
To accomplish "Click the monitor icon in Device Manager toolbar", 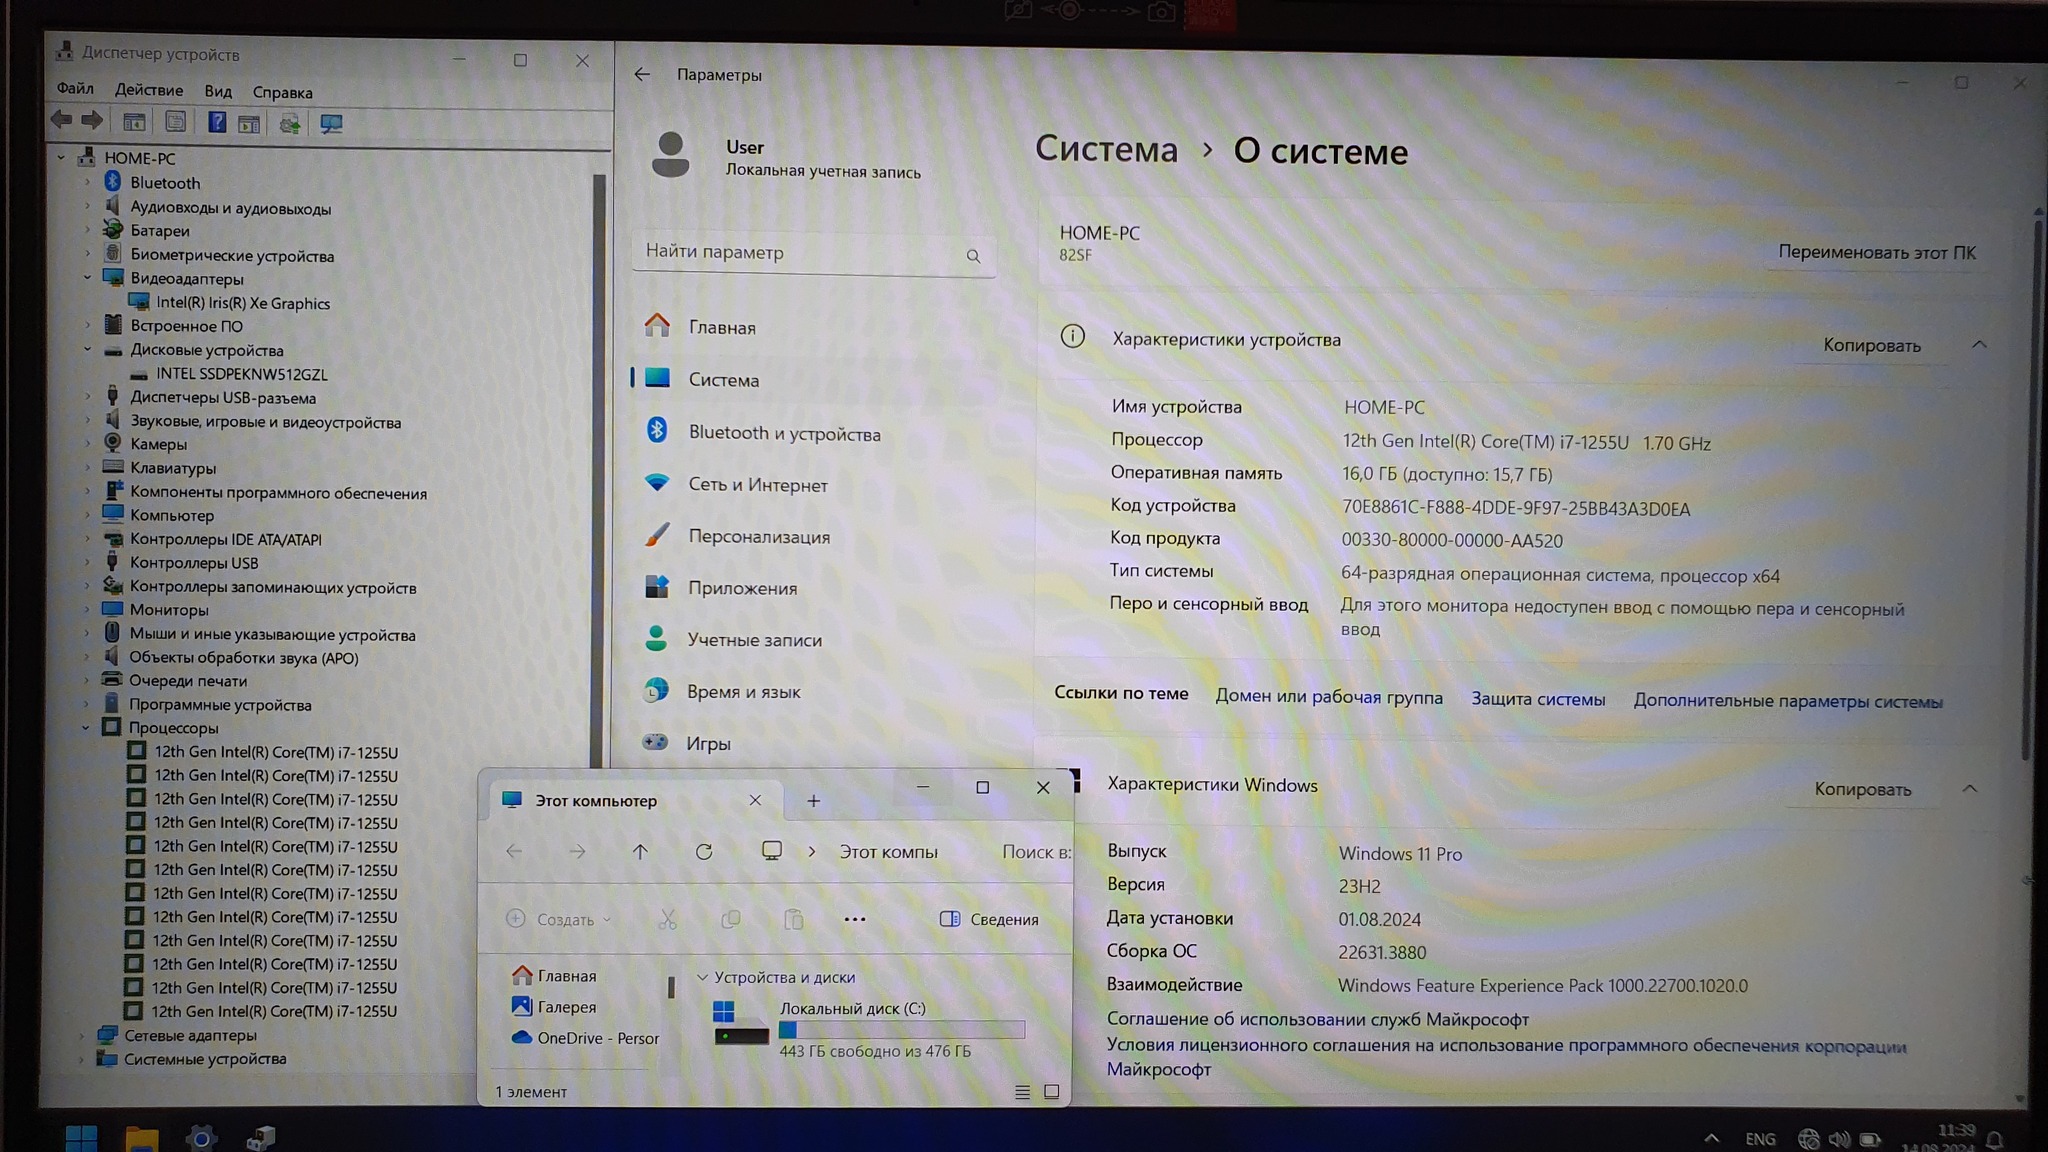I will [x=331, y=123].
